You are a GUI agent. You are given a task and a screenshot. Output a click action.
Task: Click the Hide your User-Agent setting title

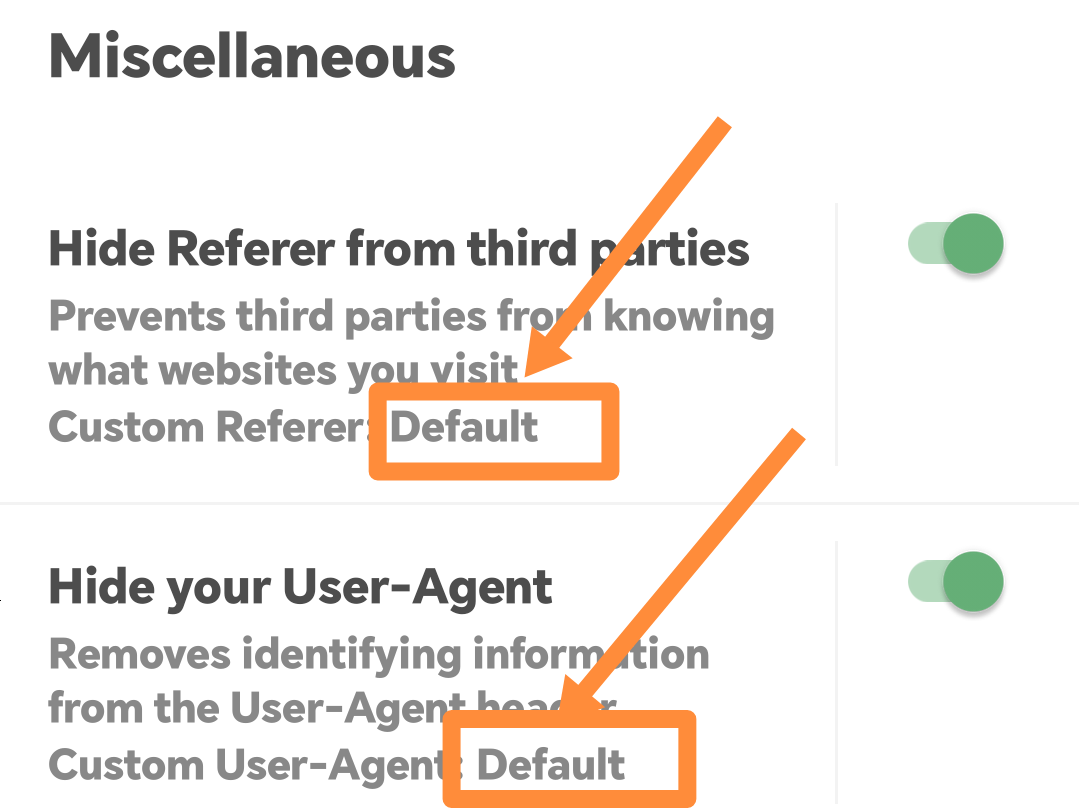(x=300, y=587)
